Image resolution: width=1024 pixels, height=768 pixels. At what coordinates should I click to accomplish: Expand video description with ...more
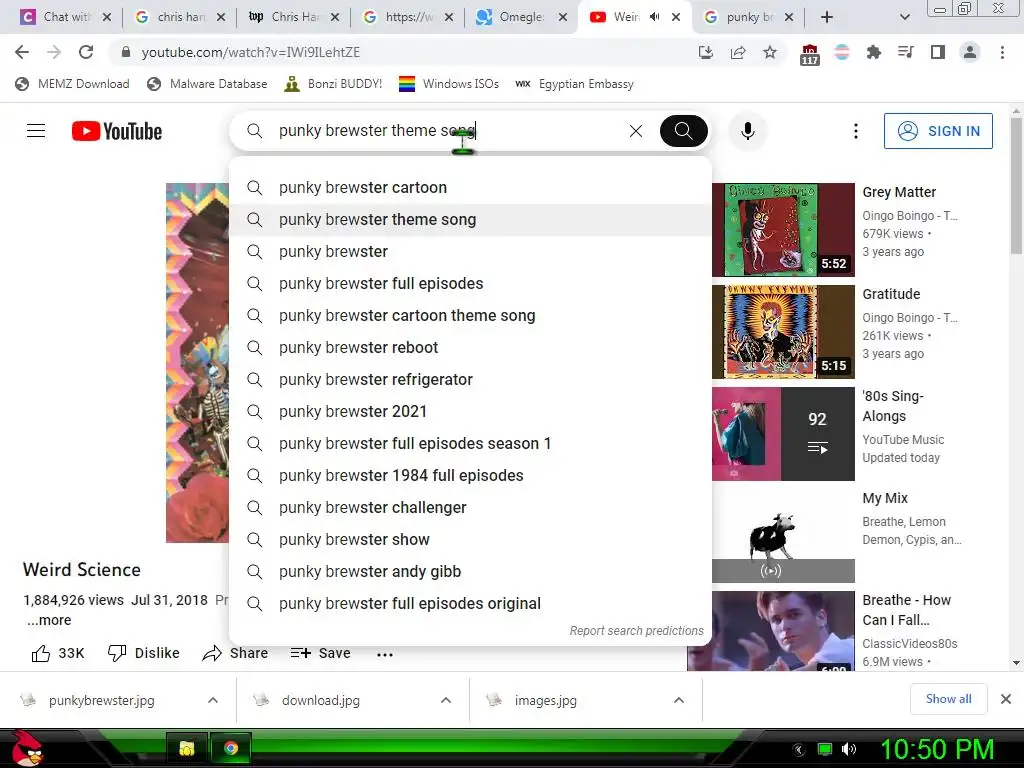pyautogui.click(x=49, y=620)
